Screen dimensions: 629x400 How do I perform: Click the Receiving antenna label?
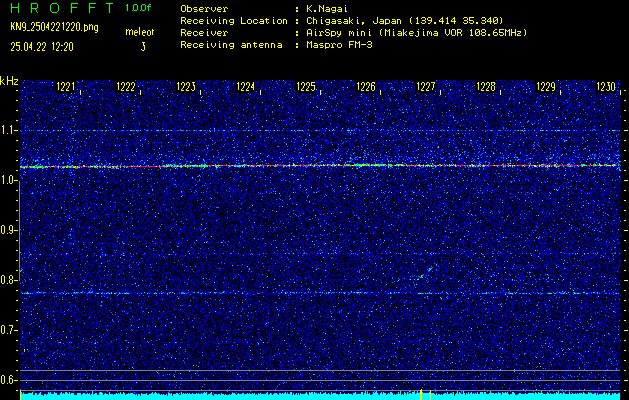coord(231,45)
